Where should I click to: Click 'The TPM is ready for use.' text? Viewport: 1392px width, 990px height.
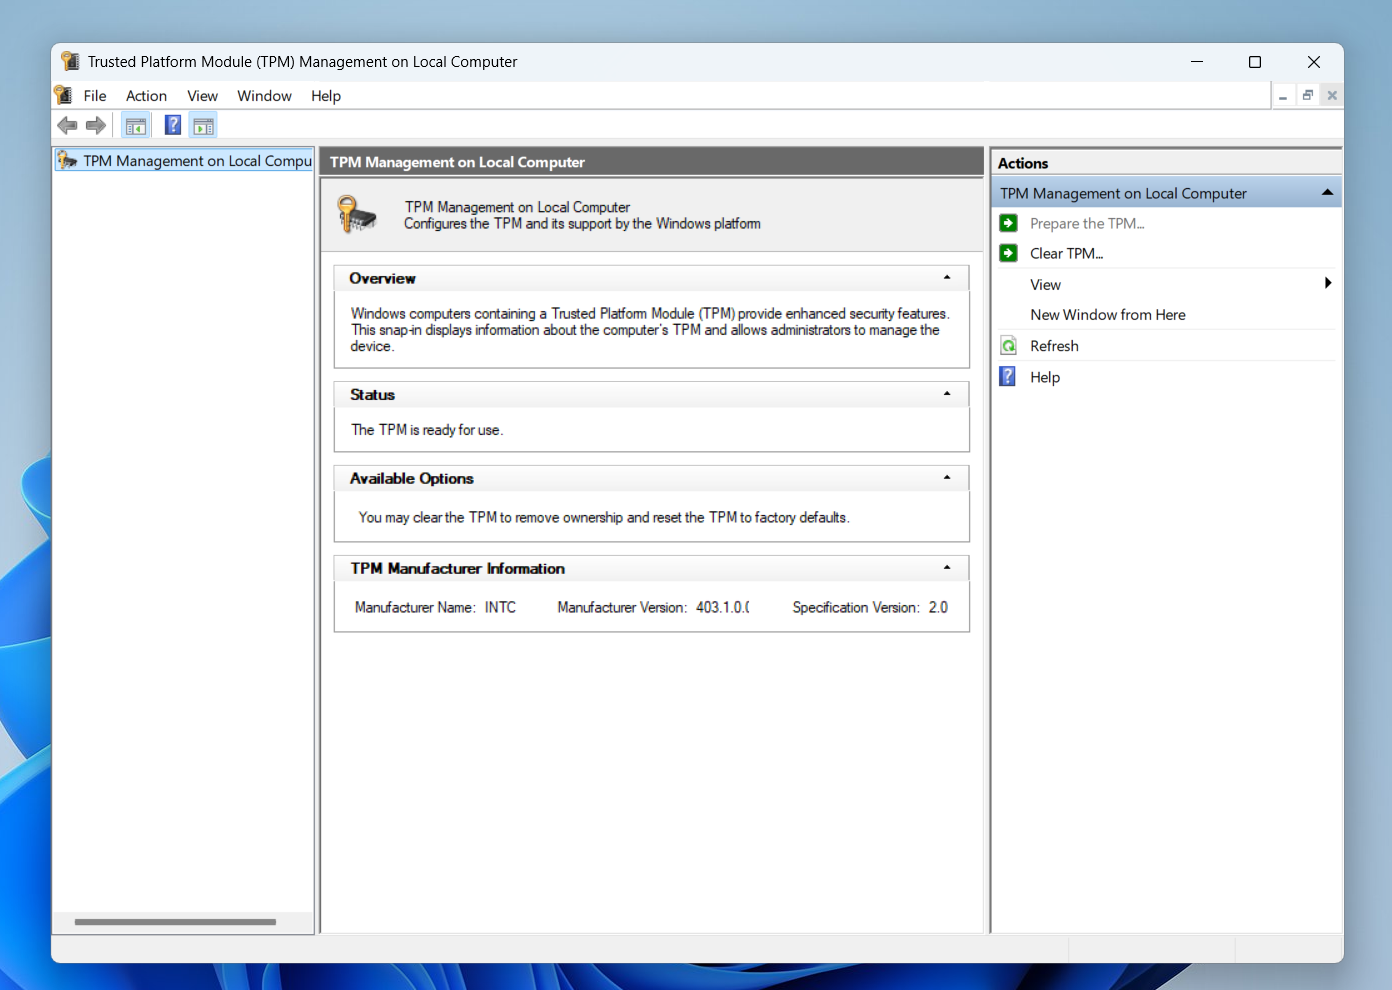pos(427,430)
